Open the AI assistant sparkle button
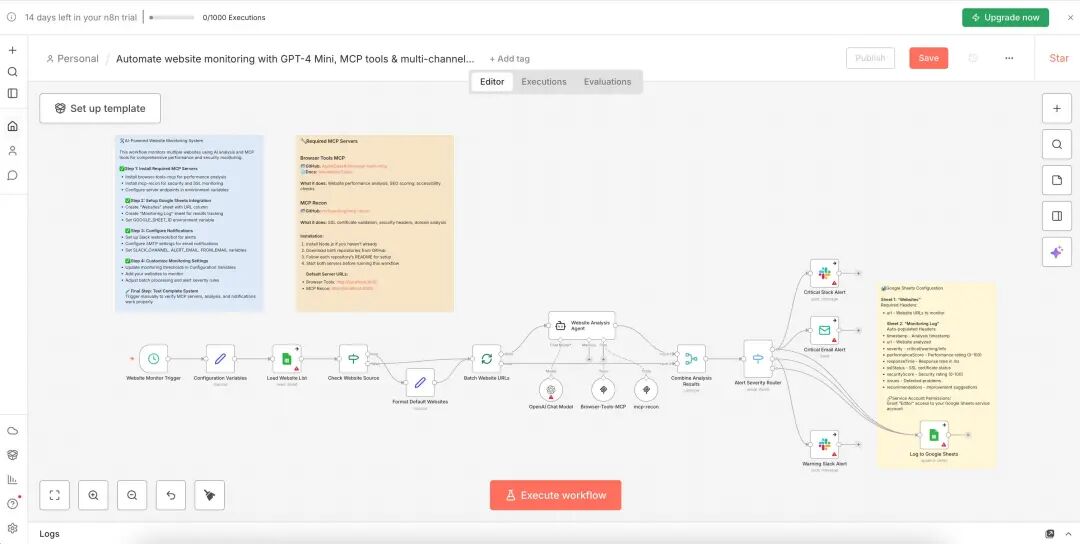This screenshot has width=1080, height=544. (1057, 252)
